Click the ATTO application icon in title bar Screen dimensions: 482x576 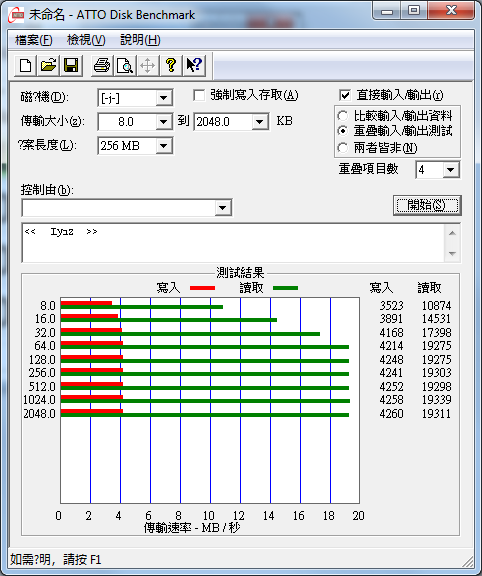pos(16,15)
